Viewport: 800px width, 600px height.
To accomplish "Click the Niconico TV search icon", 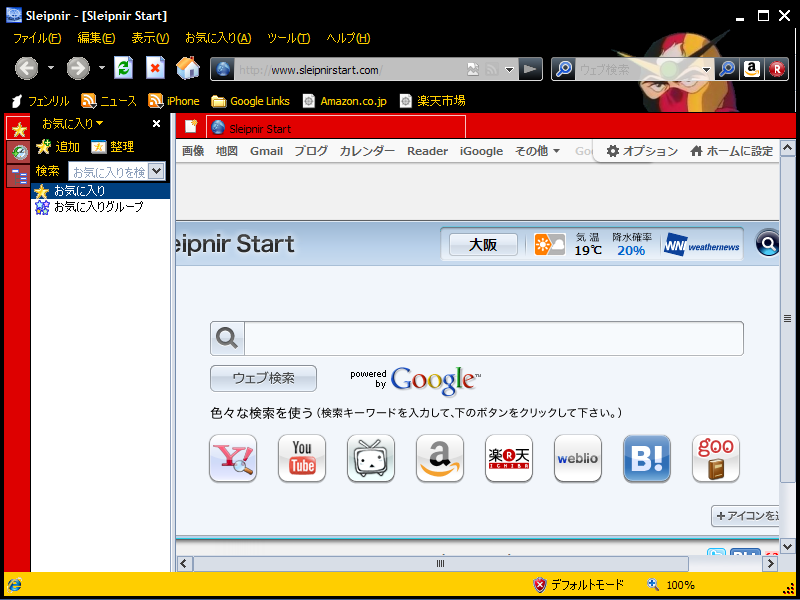I will tap(371, 458).
